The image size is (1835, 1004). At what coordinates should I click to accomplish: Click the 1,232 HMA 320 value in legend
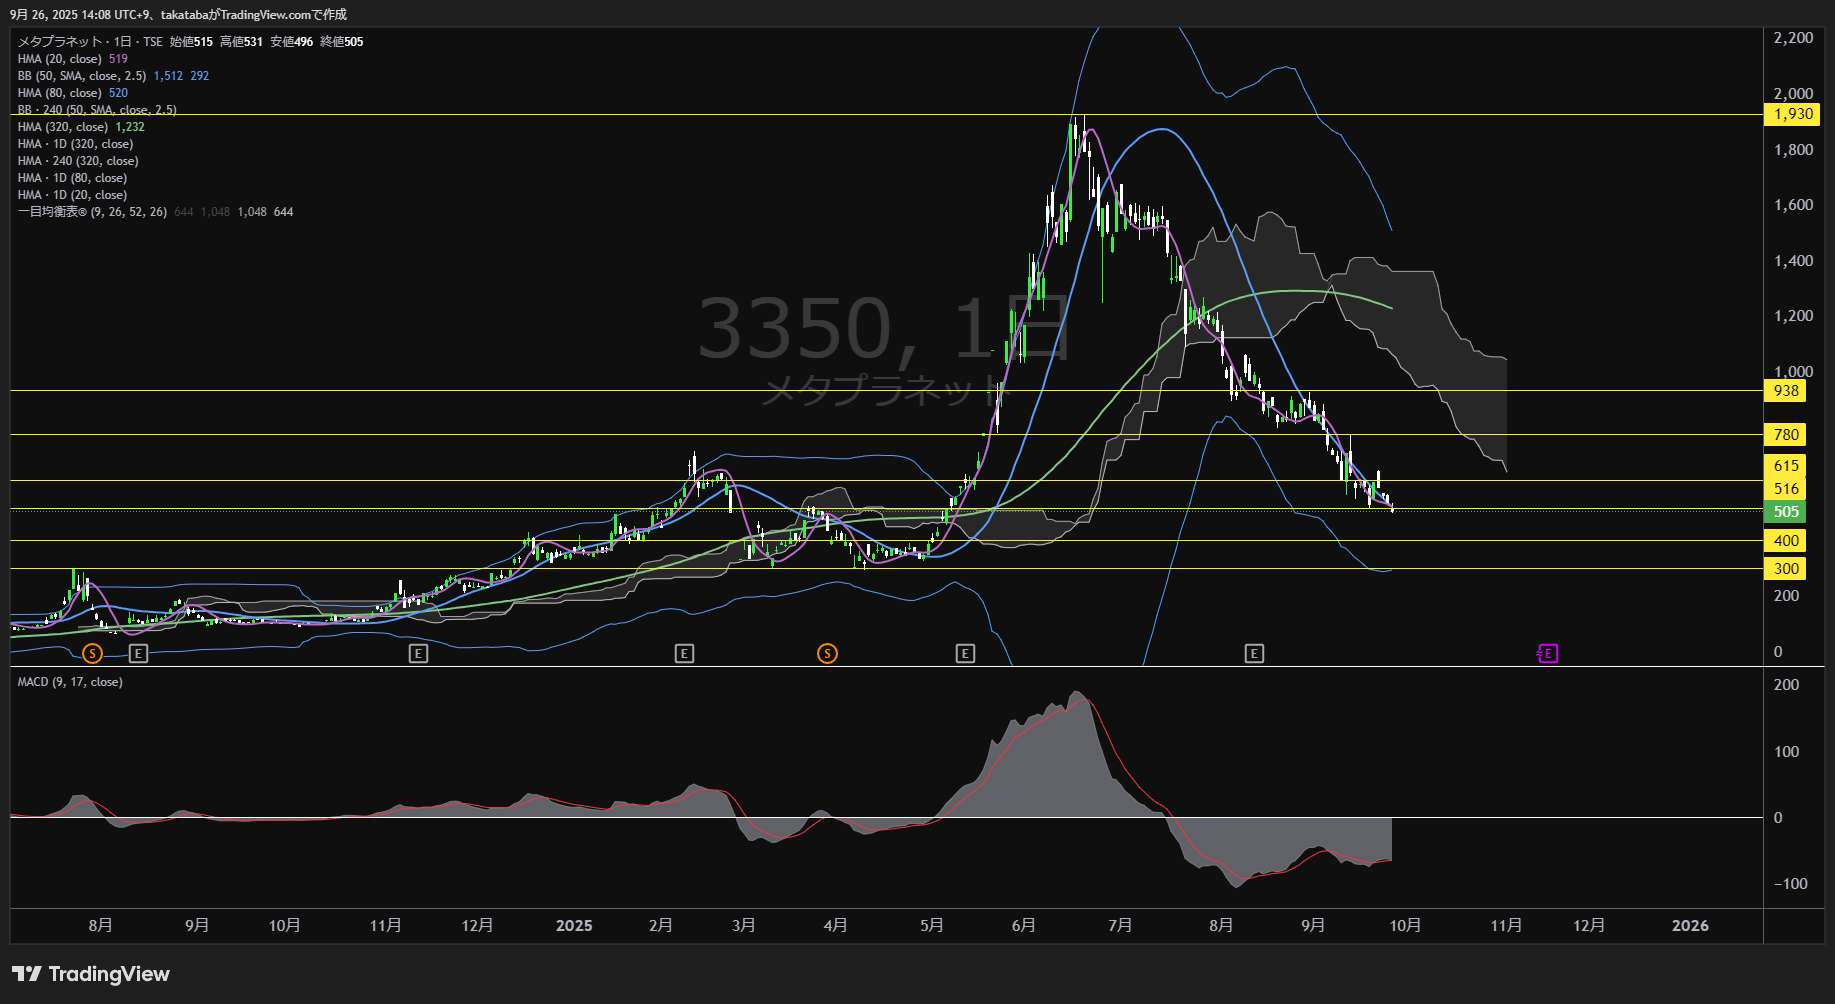(x=130, y=127)
